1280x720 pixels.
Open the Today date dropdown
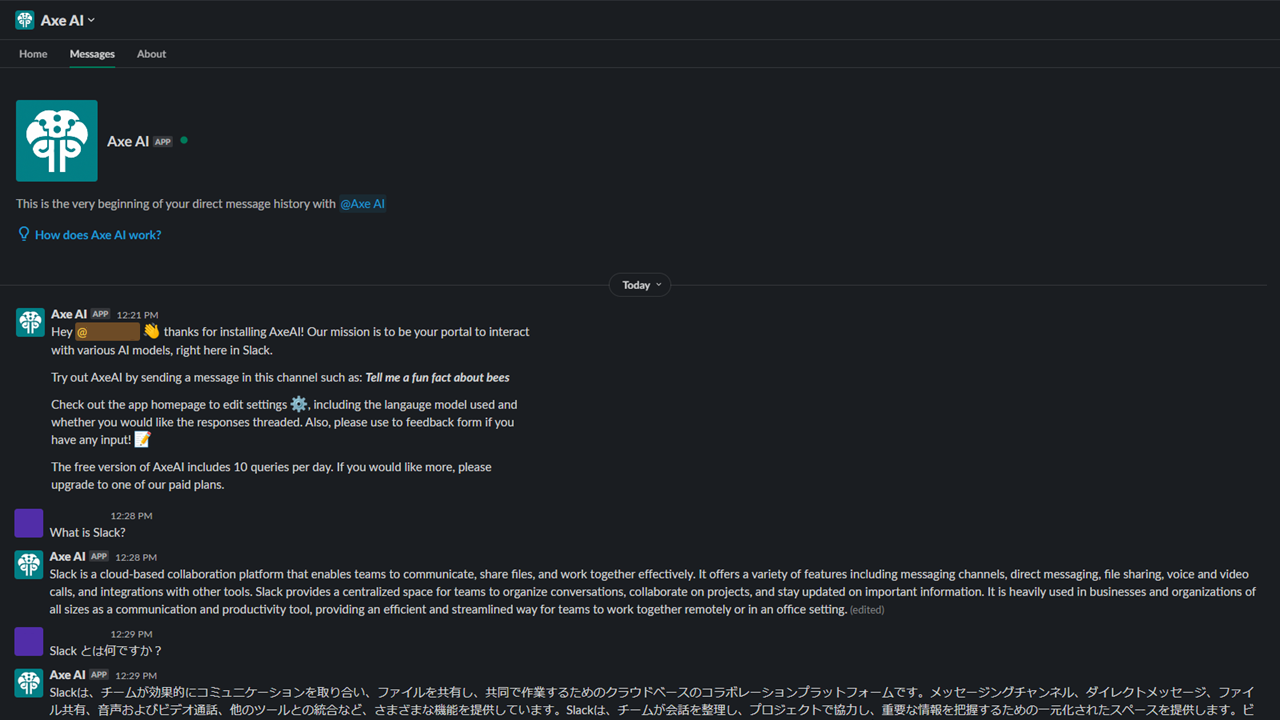(639, 284)
